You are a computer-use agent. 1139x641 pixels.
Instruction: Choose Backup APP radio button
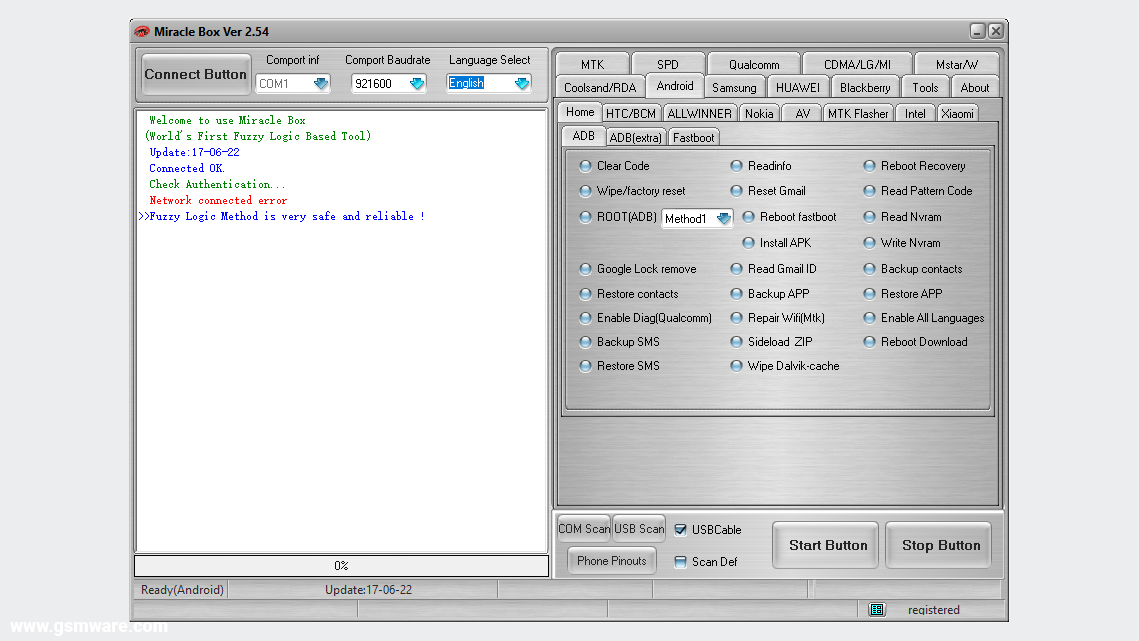pos(737,294)
